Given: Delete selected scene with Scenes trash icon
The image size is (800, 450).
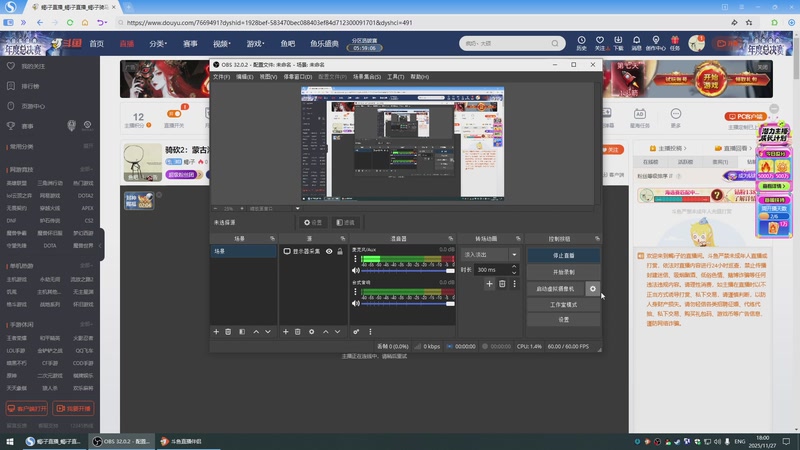Looking at the screenshot, I should tap(228, 332).
